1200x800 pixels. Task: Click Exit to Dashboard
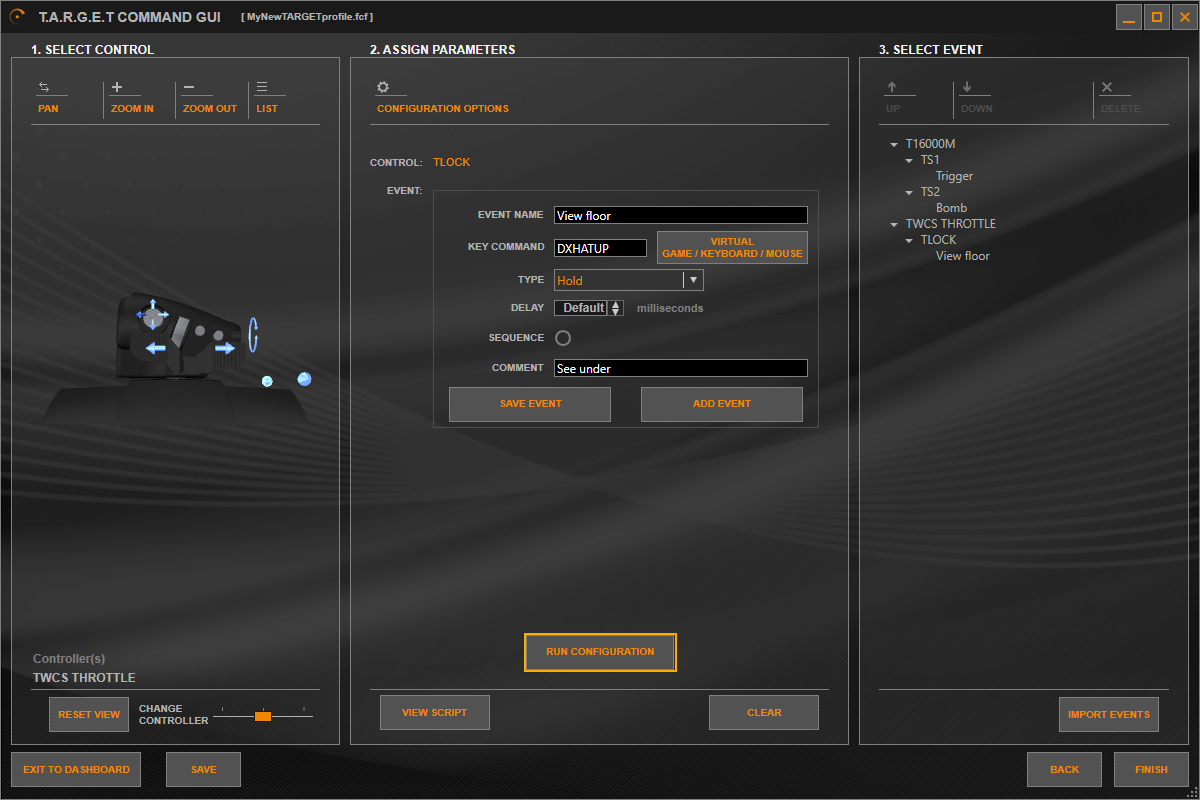pos(76,769)
